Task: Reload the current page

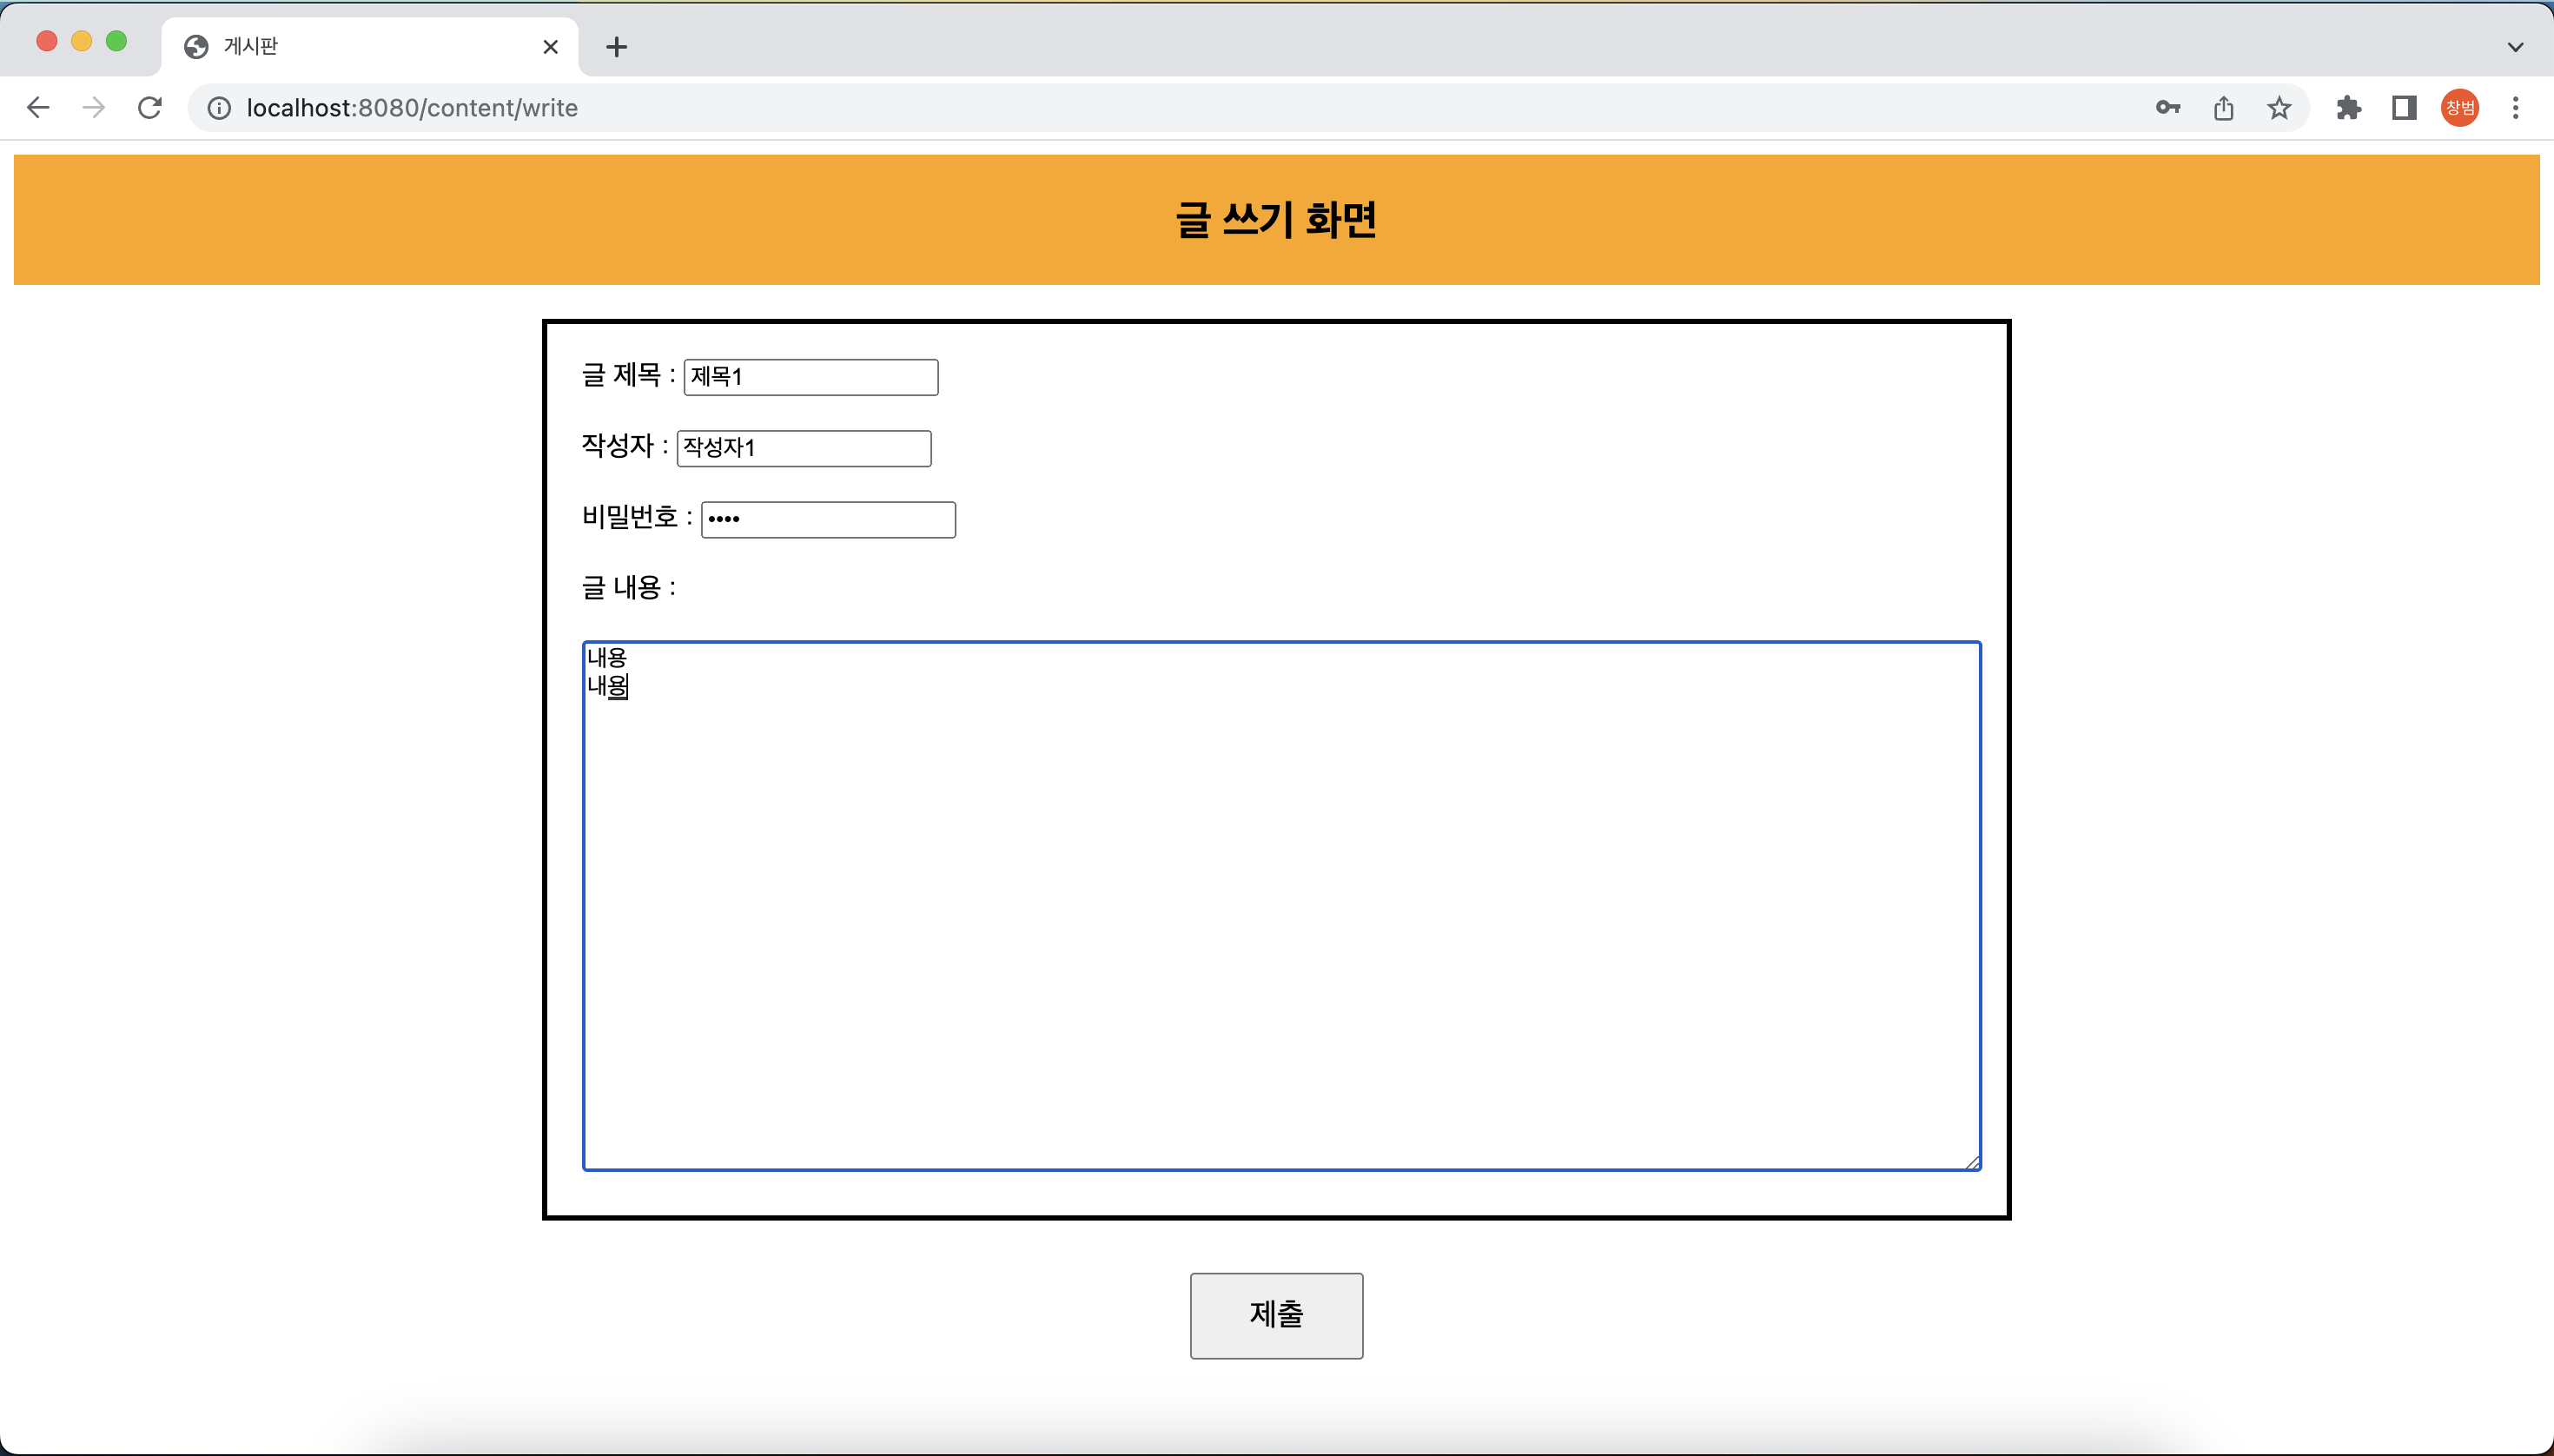Action: pyautogui.click(x=150, y=108)
